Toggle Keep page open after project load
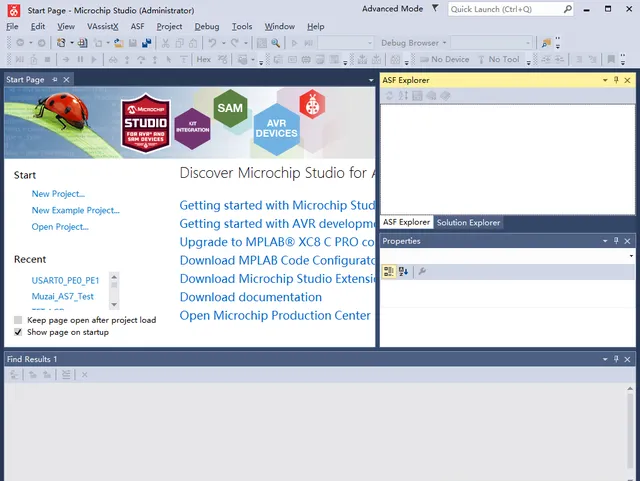The image size is (640, 481). tap(18, 320)
